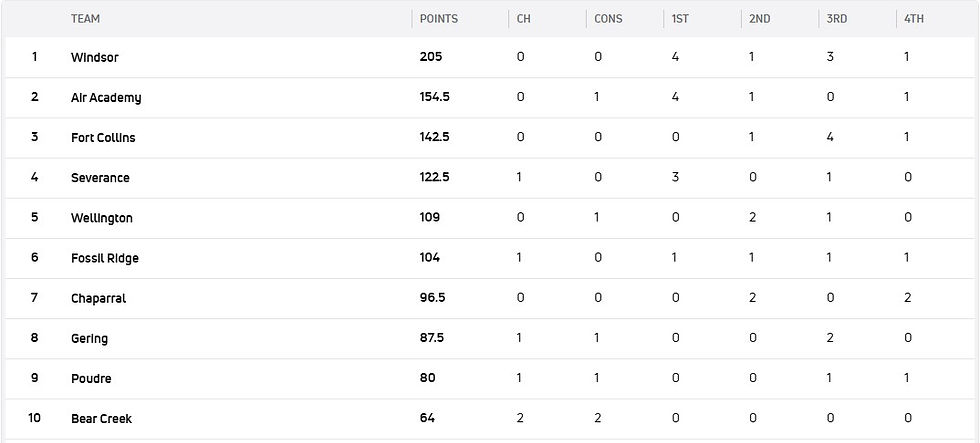Screen dimensions: 980x443
Task: Click Windsor's 205 points value
Action: coord(431,58)
